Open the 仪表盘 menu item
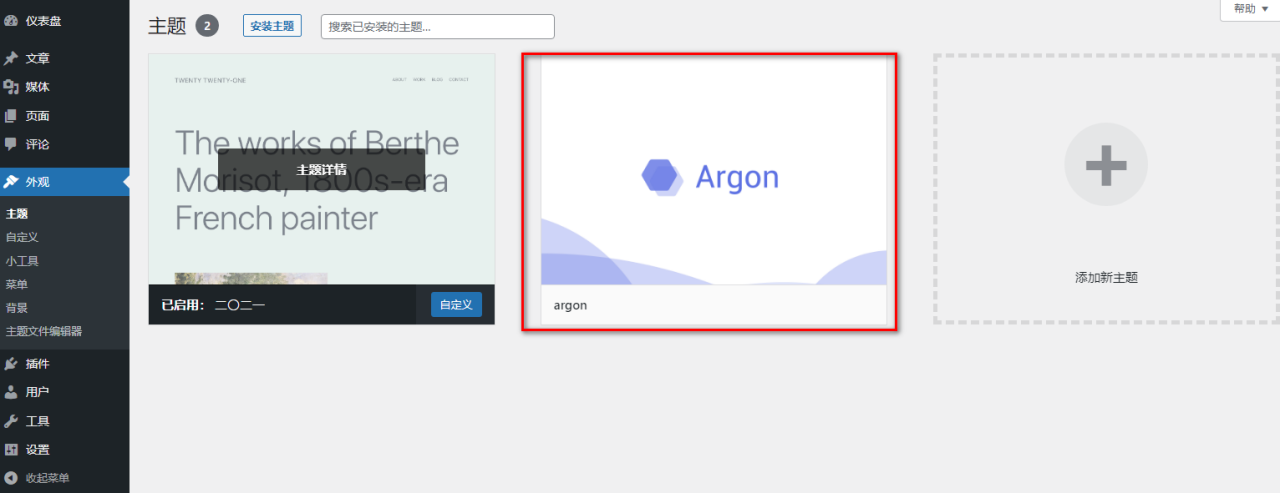 tap(64, 20)
